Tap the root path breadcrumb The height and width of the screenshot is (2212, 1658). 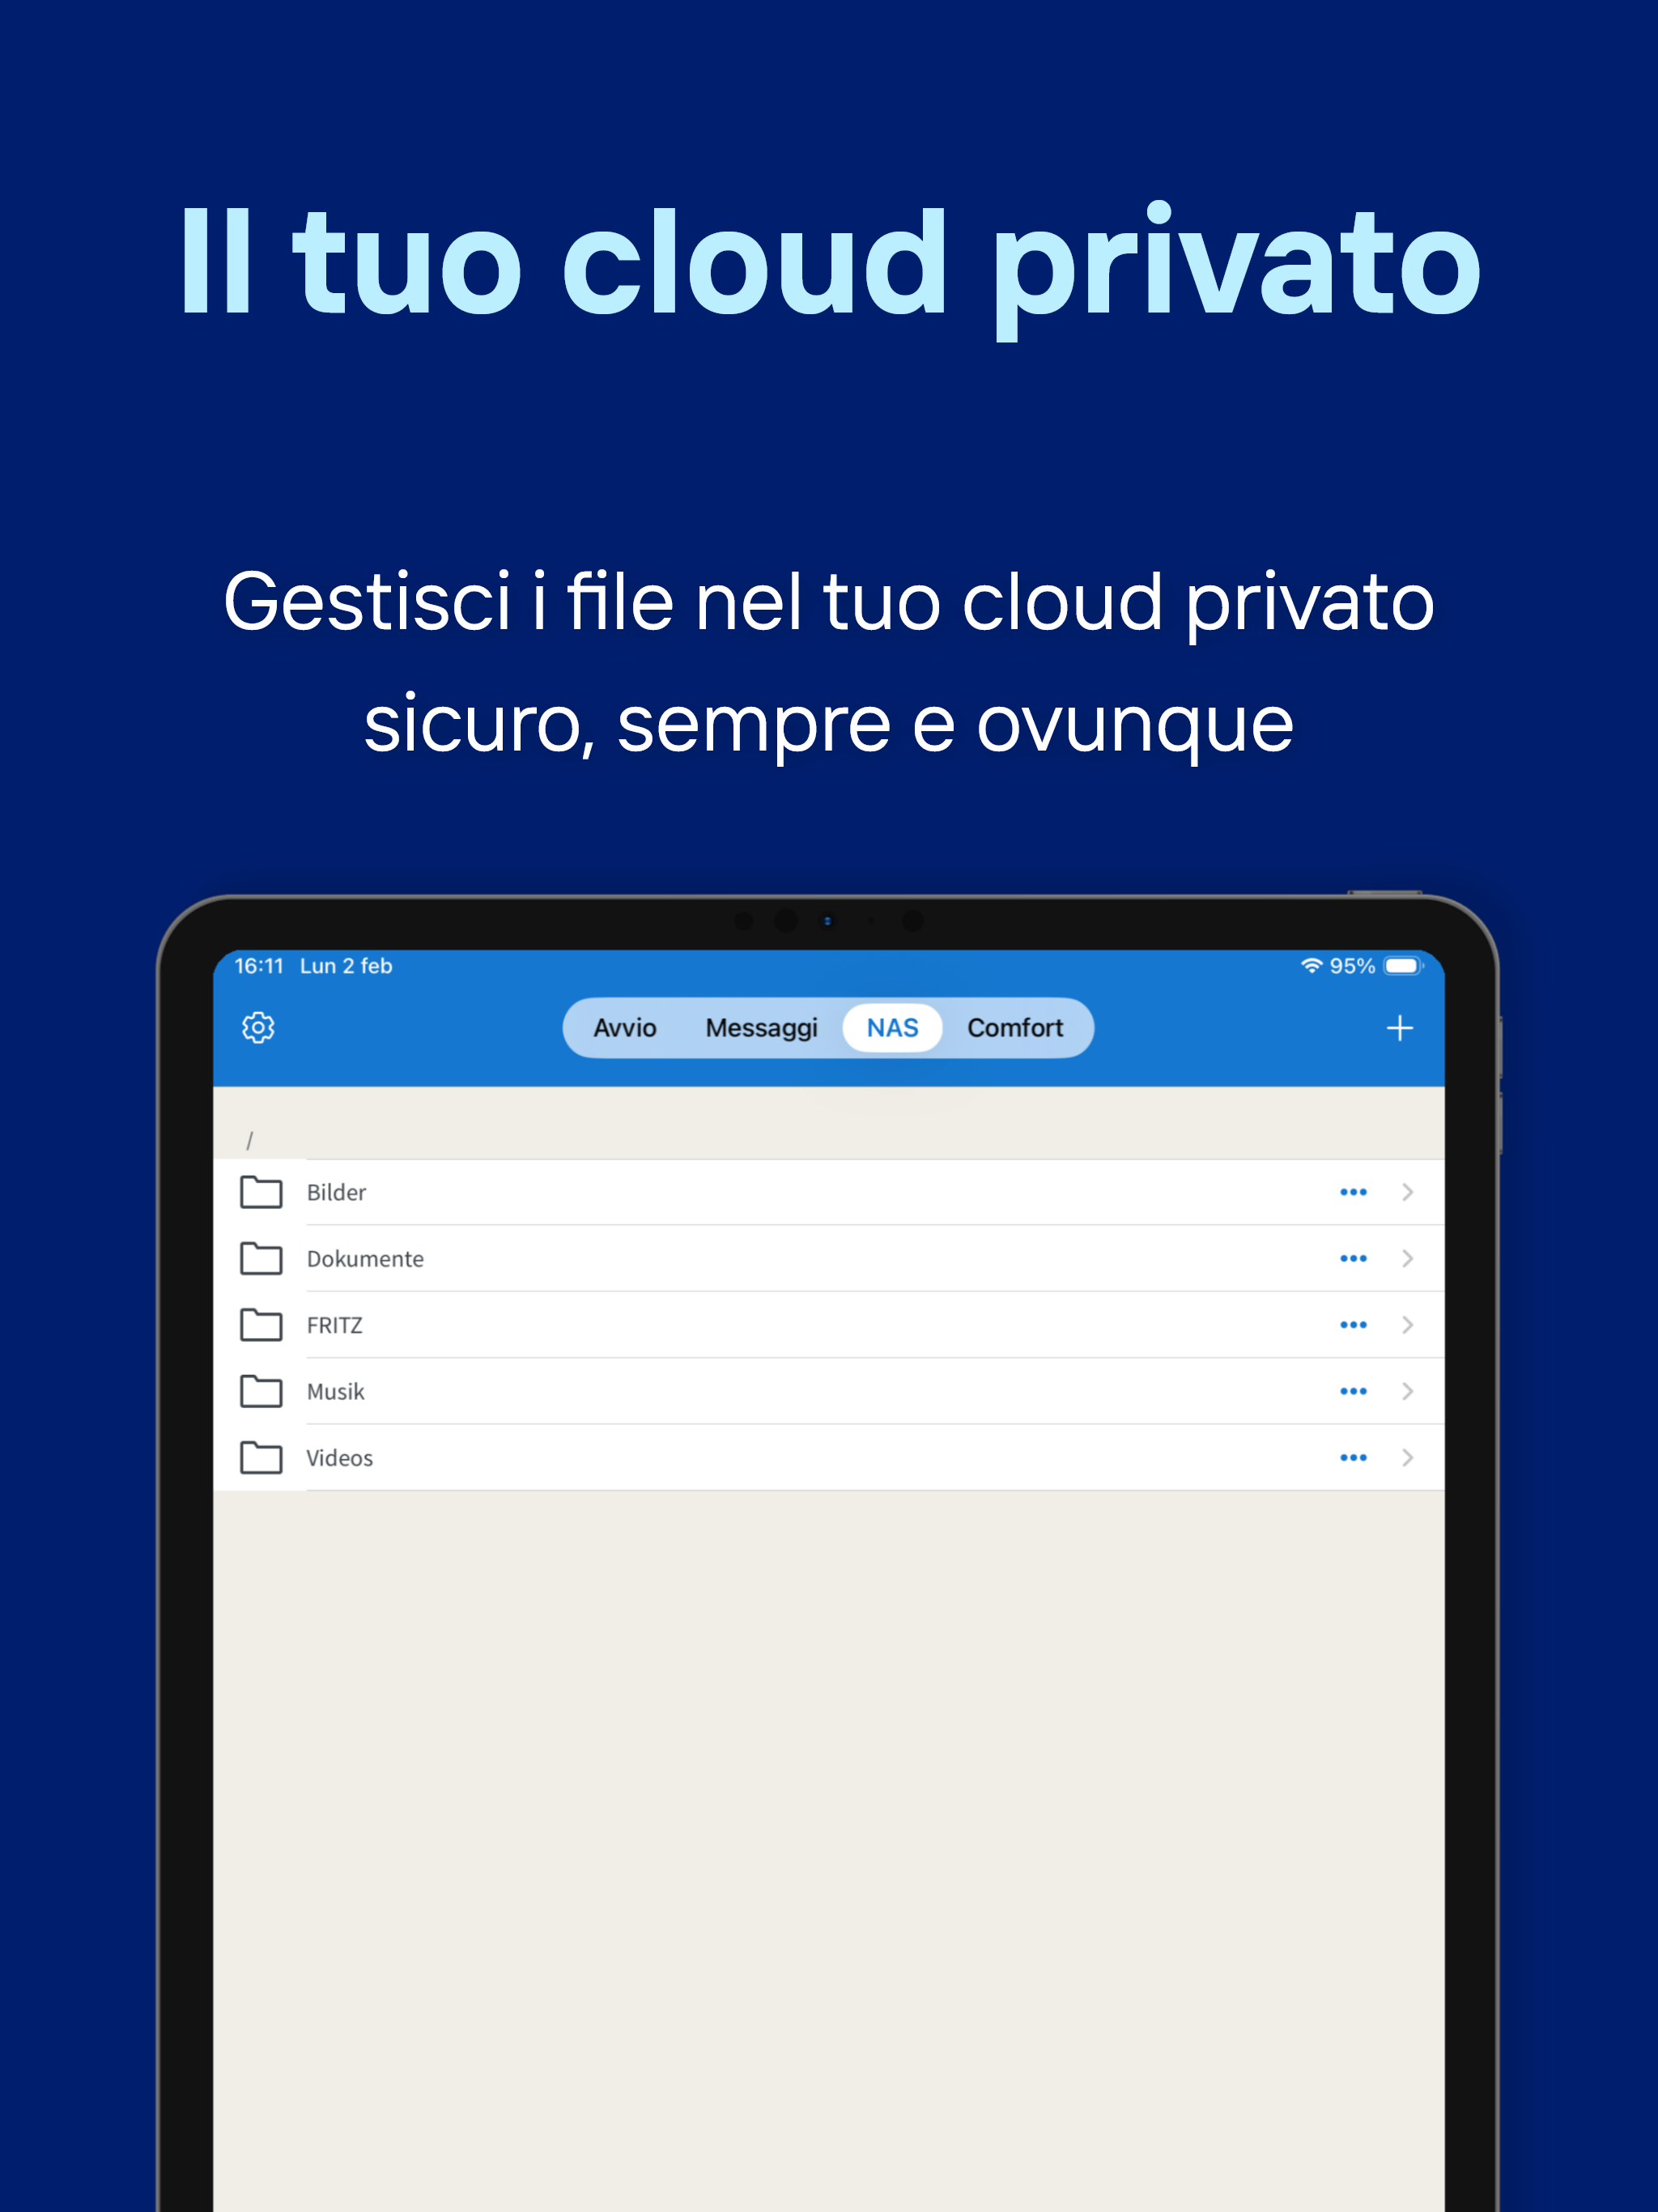(250, 1139)
